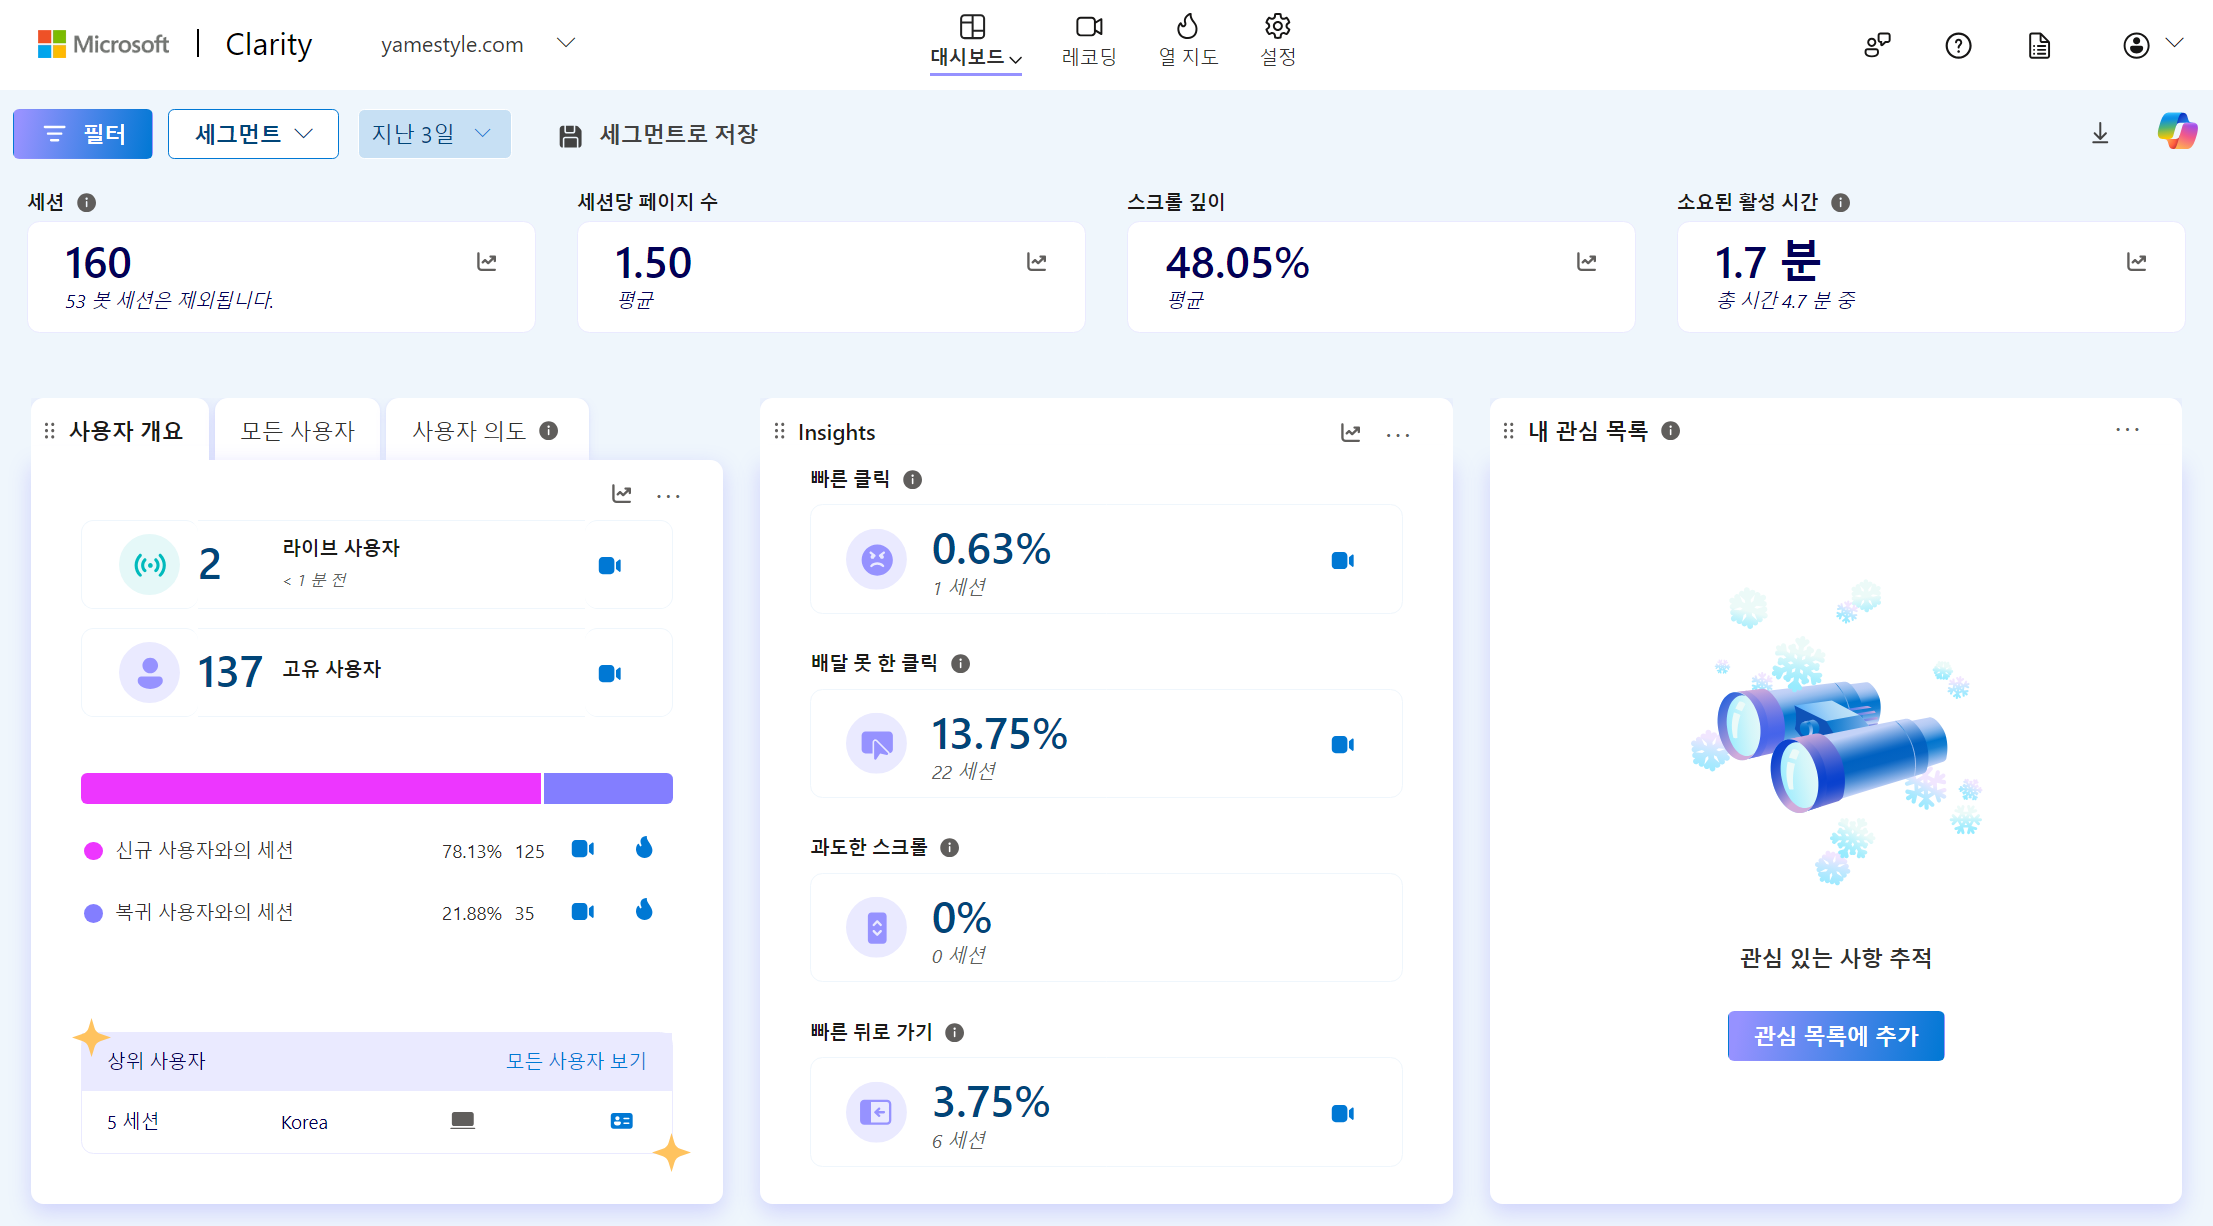Open heatmap for new user sessions
The image size is (2213, 1226).
click(644, 849)
